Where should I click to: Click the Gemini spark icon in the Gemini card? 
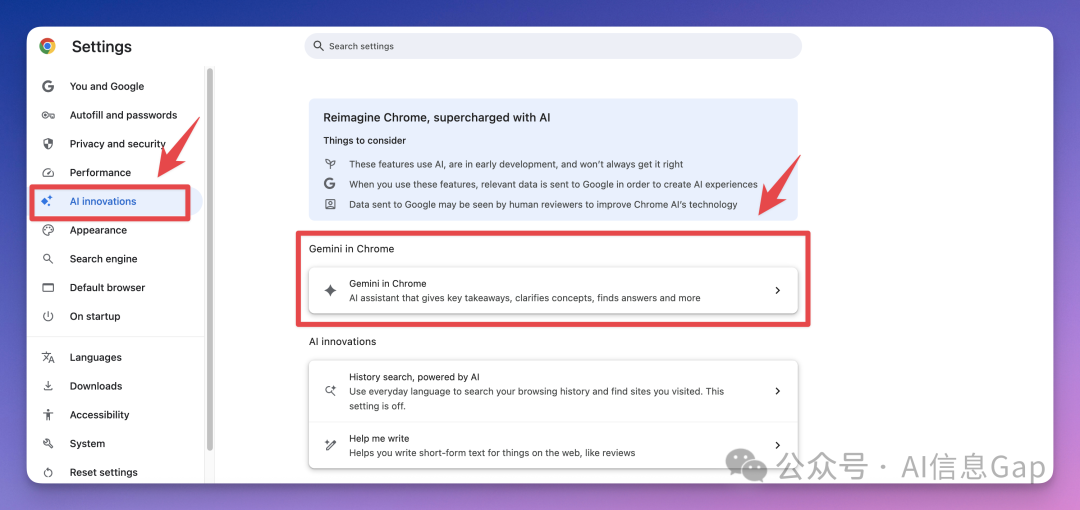coord(330,291)
